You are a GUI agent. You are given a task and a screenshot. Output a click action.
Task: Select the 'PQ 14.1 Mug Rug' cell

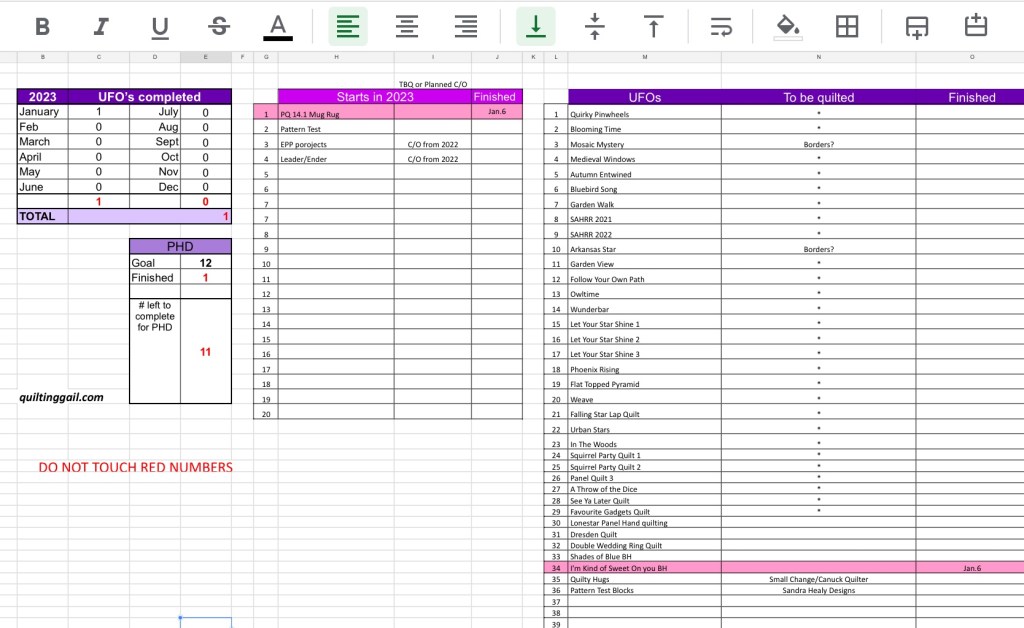pyautogui.click(x=335, y=114)
